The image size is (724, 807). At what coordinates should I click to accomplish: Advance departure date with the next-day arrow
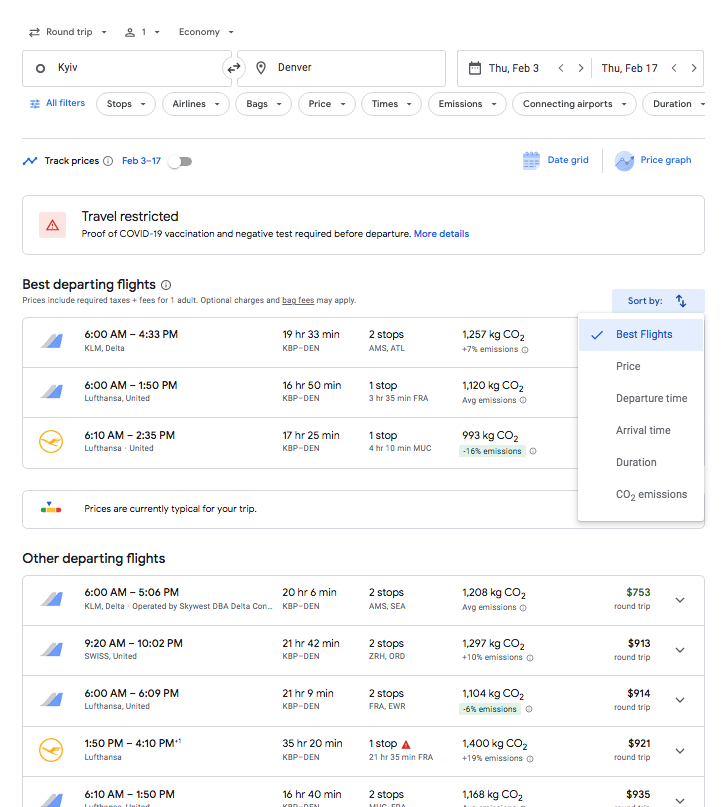pos(582,68)
